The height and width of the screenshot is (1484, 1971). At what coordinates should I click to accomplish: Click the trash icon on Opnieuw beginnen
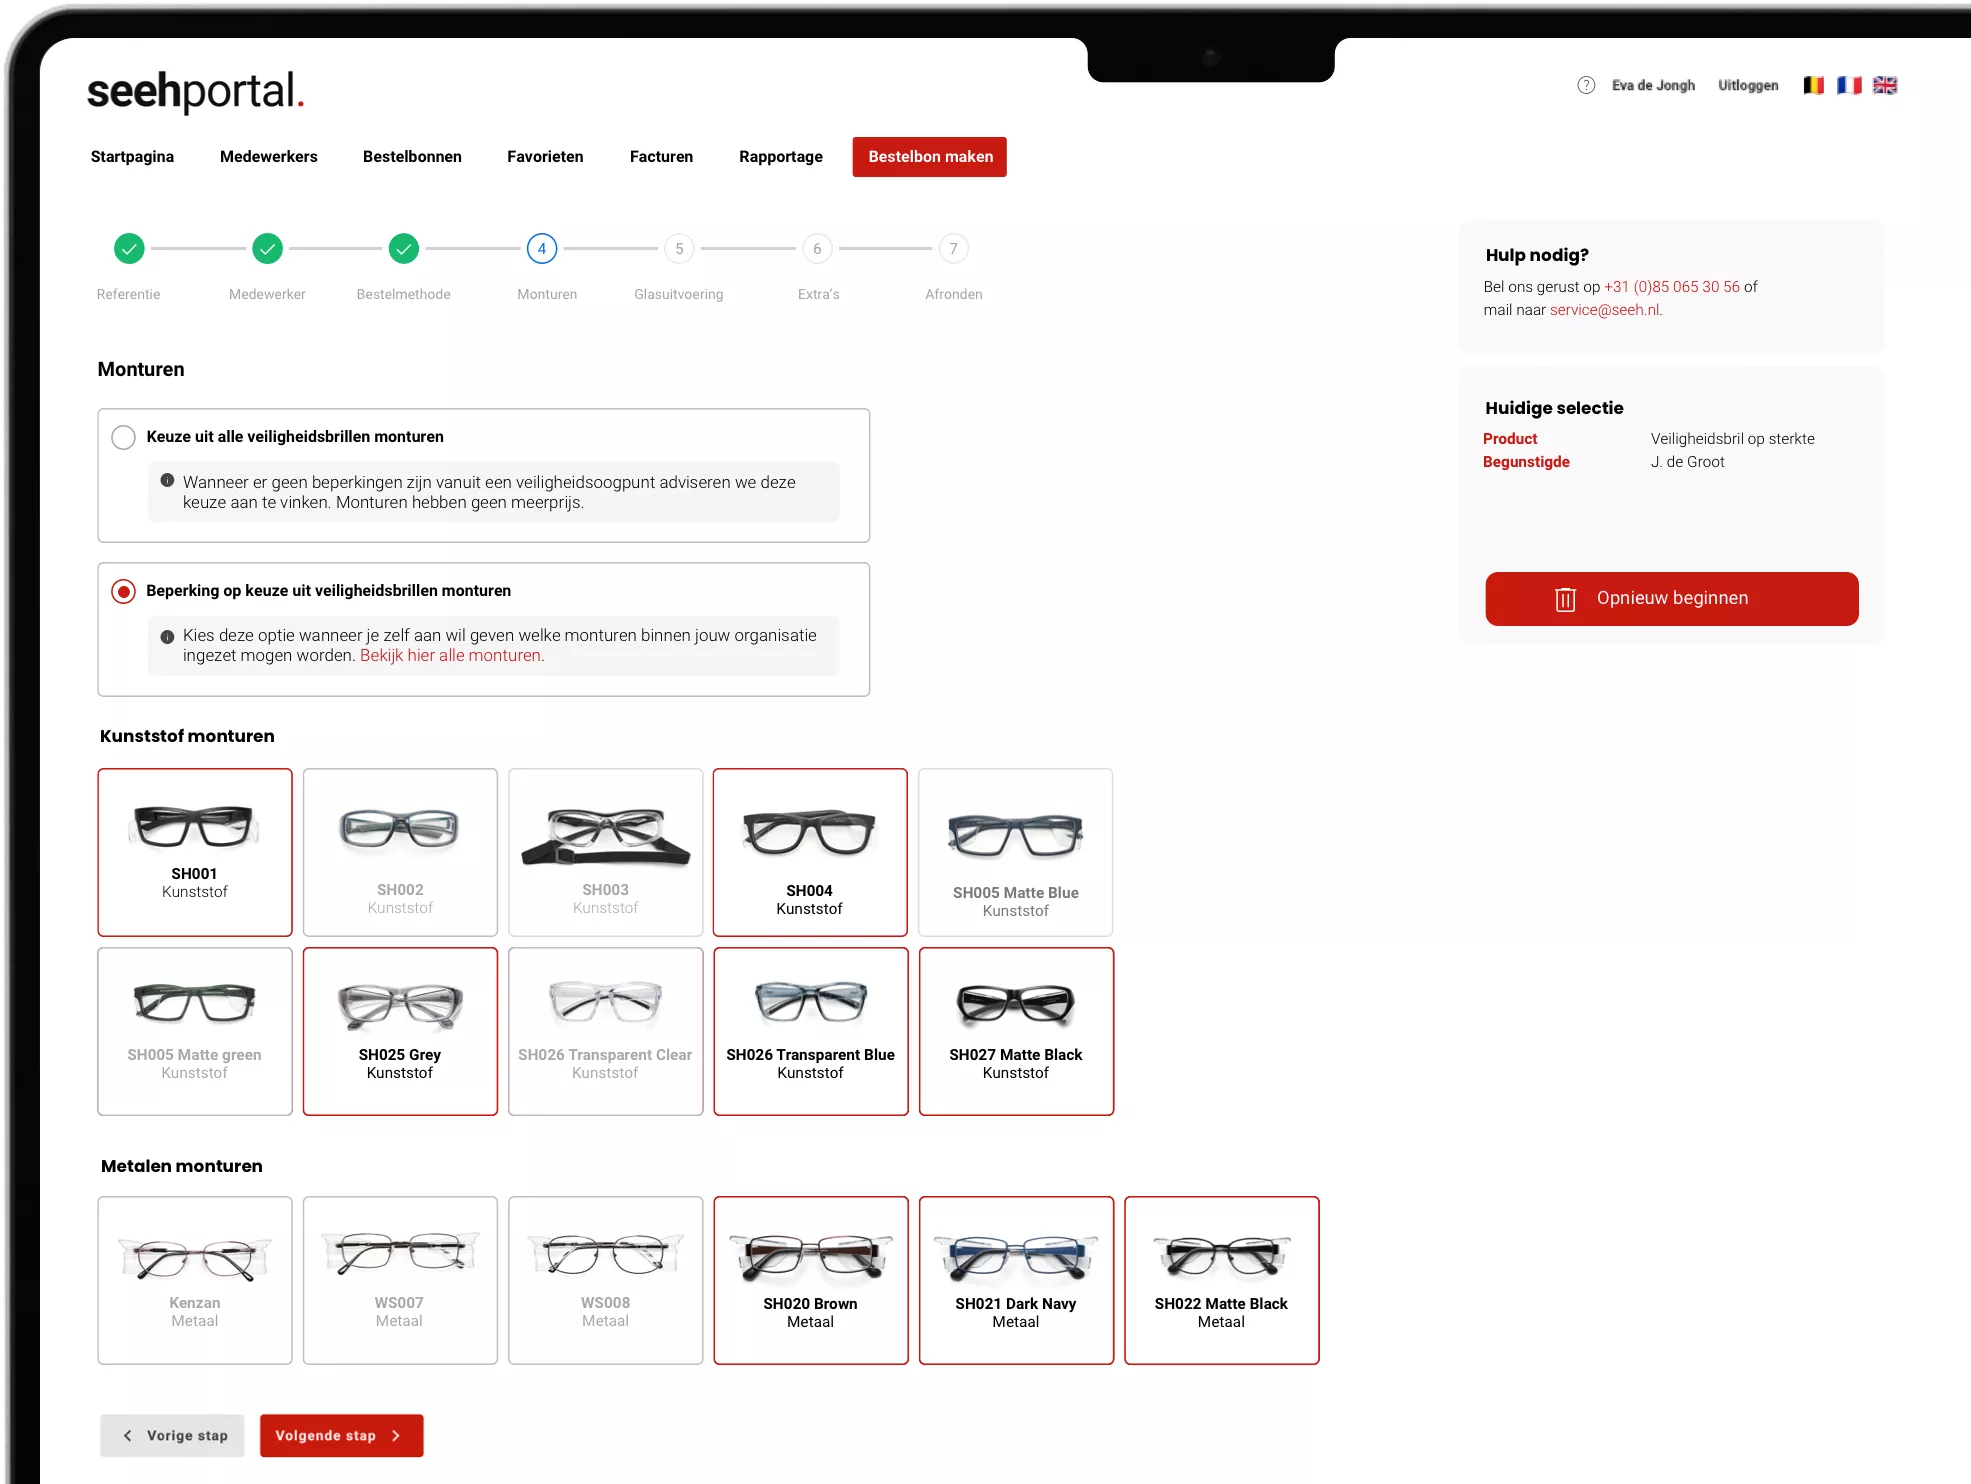(1565, 599)
